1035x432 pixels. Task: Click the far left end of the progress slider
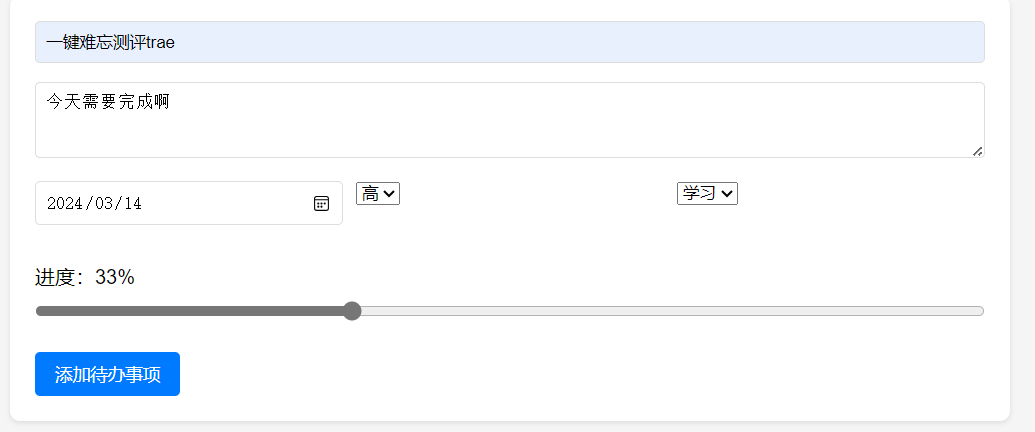tap(40, 311)
